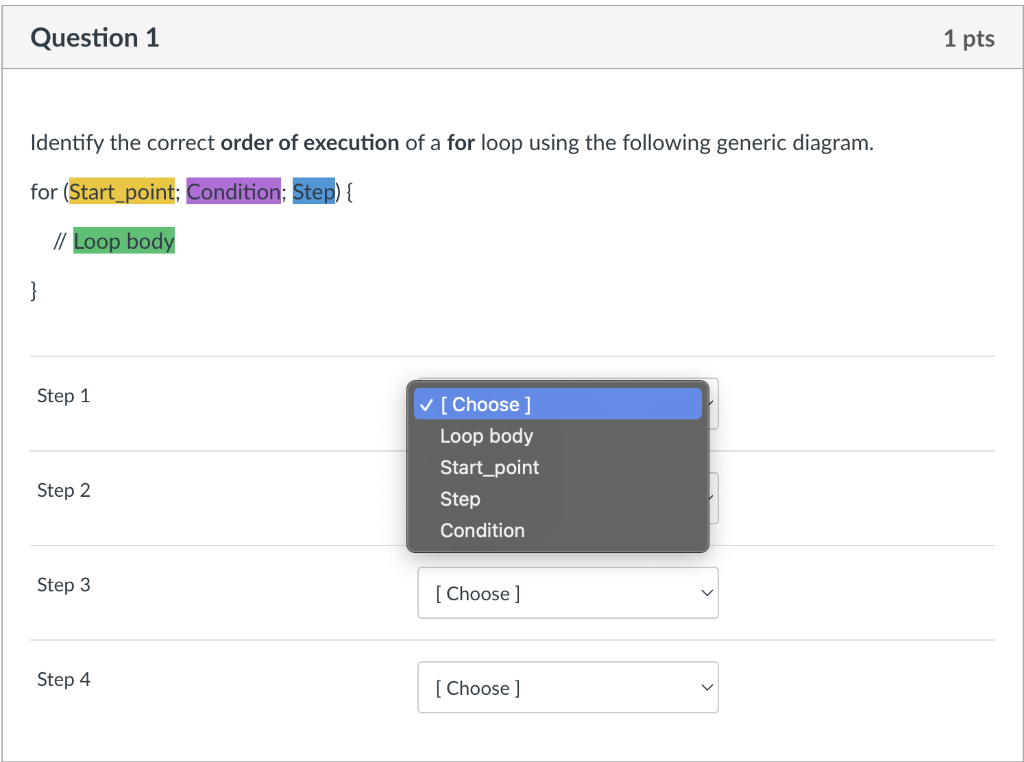
Task: Click the purple highlighted Condition text
Action: (x=233, y=192)
